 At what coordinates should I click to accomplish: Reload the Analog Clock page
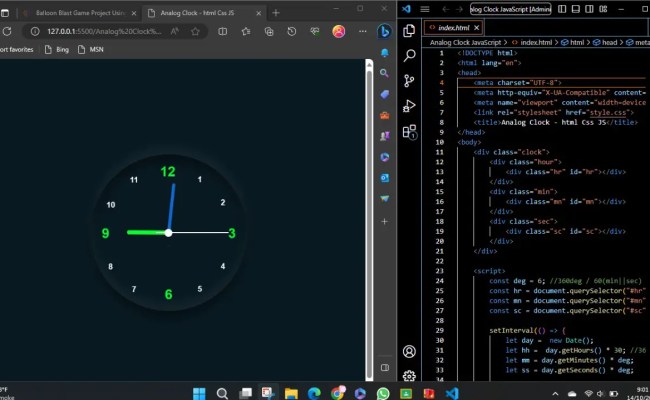click(7, 31)
